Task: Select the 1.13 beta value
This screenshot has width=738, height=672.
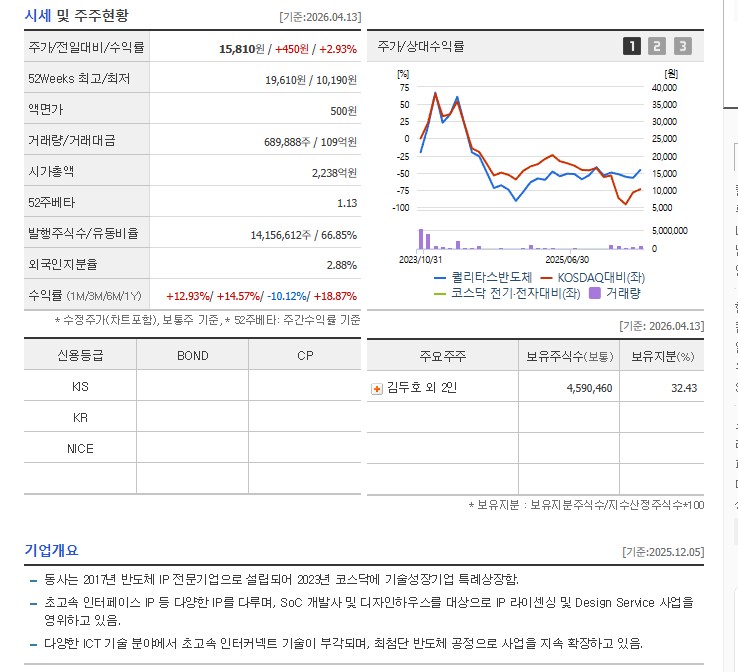Action: click(347, 203)
